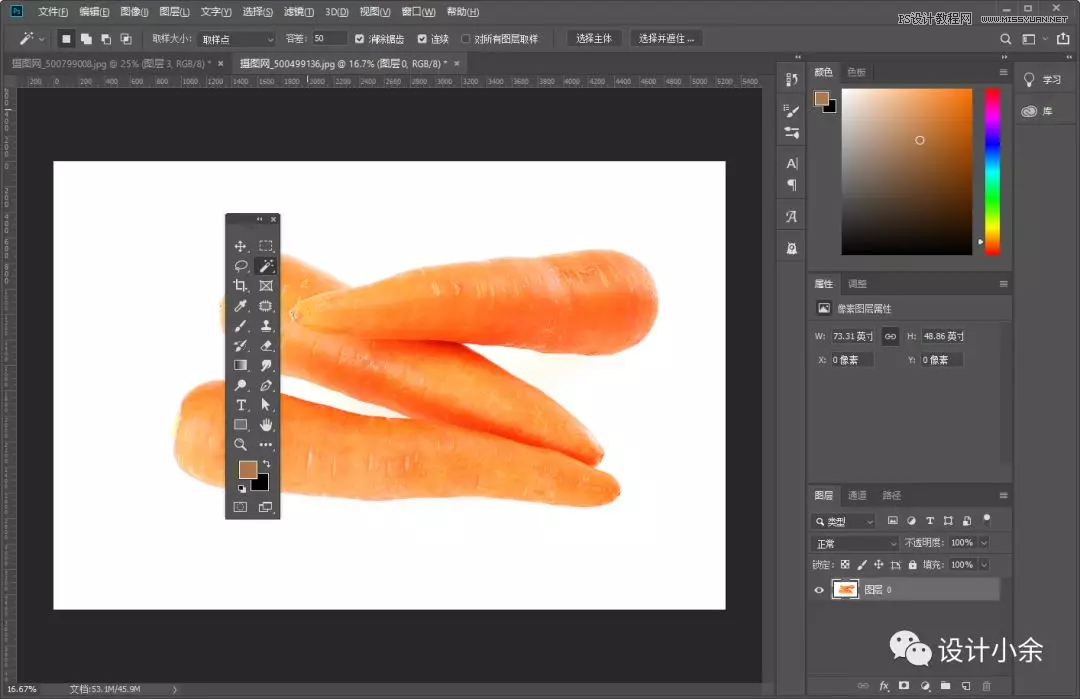1080x699 pixels.
Task: Select the Spot Healing Brush tool
Action: [x=266, y=305]
